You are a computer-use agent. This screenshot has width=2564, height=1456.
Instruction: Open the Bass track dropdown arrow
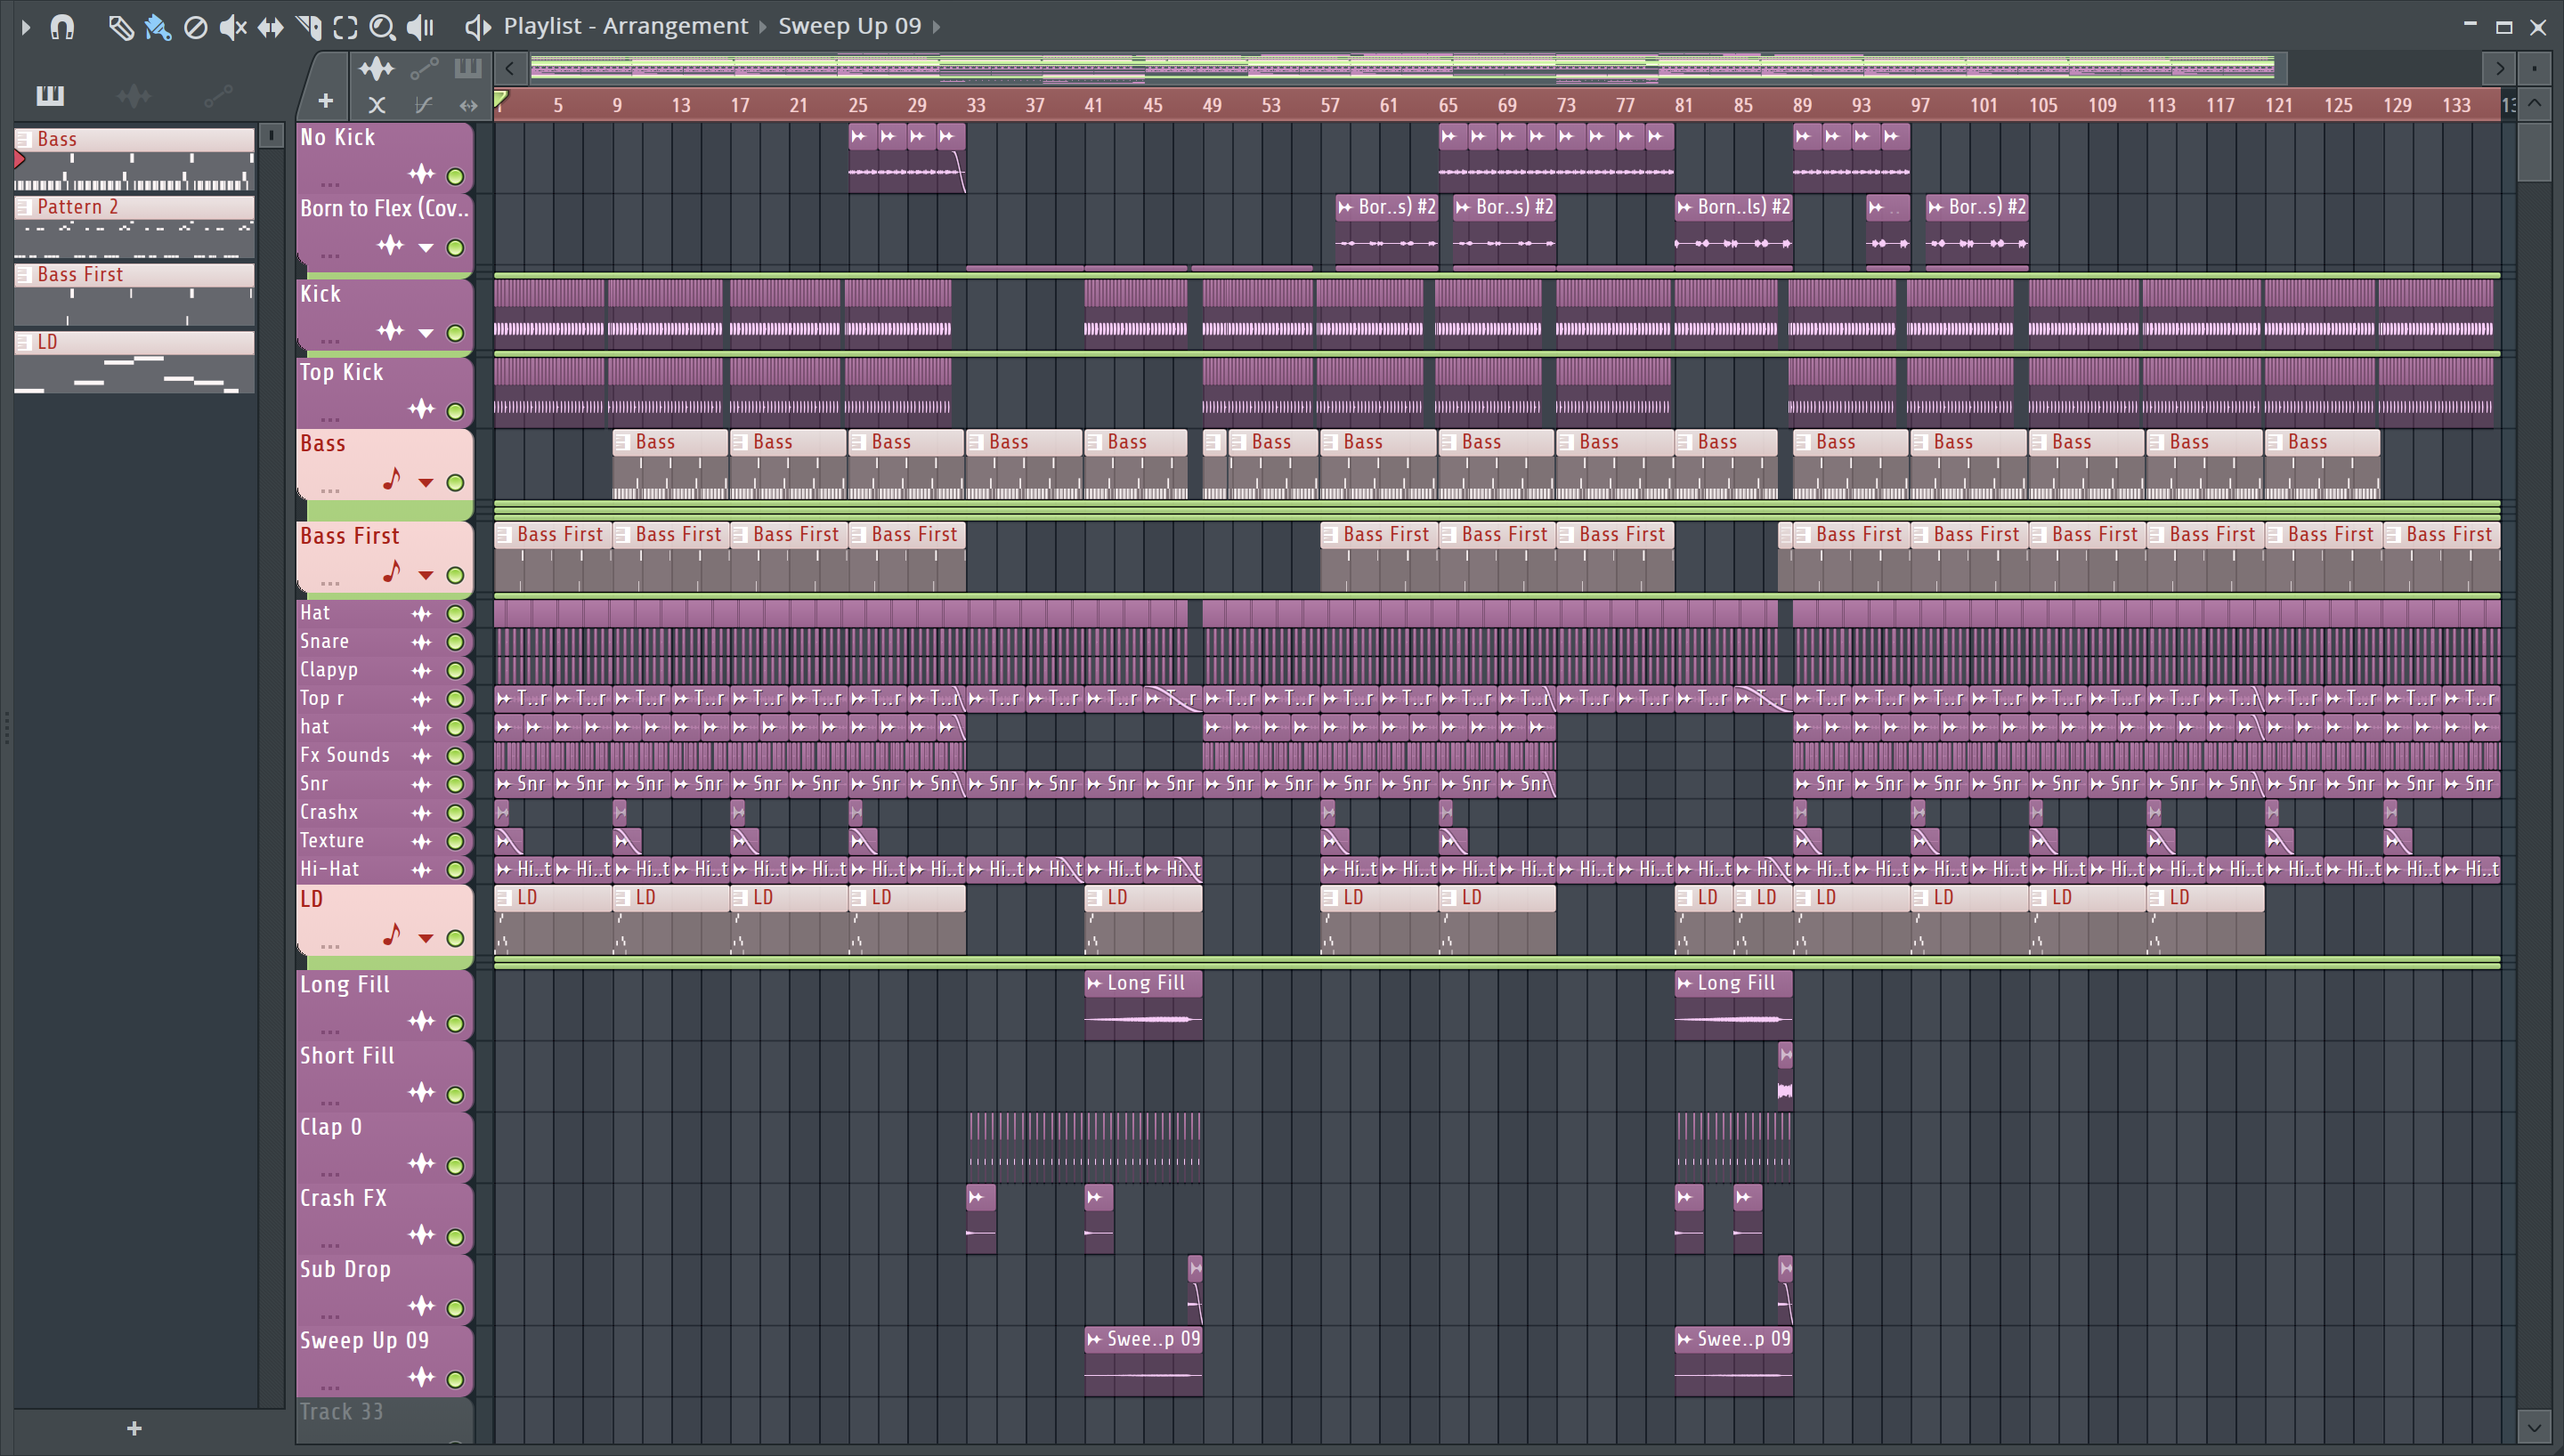(426, 483)
